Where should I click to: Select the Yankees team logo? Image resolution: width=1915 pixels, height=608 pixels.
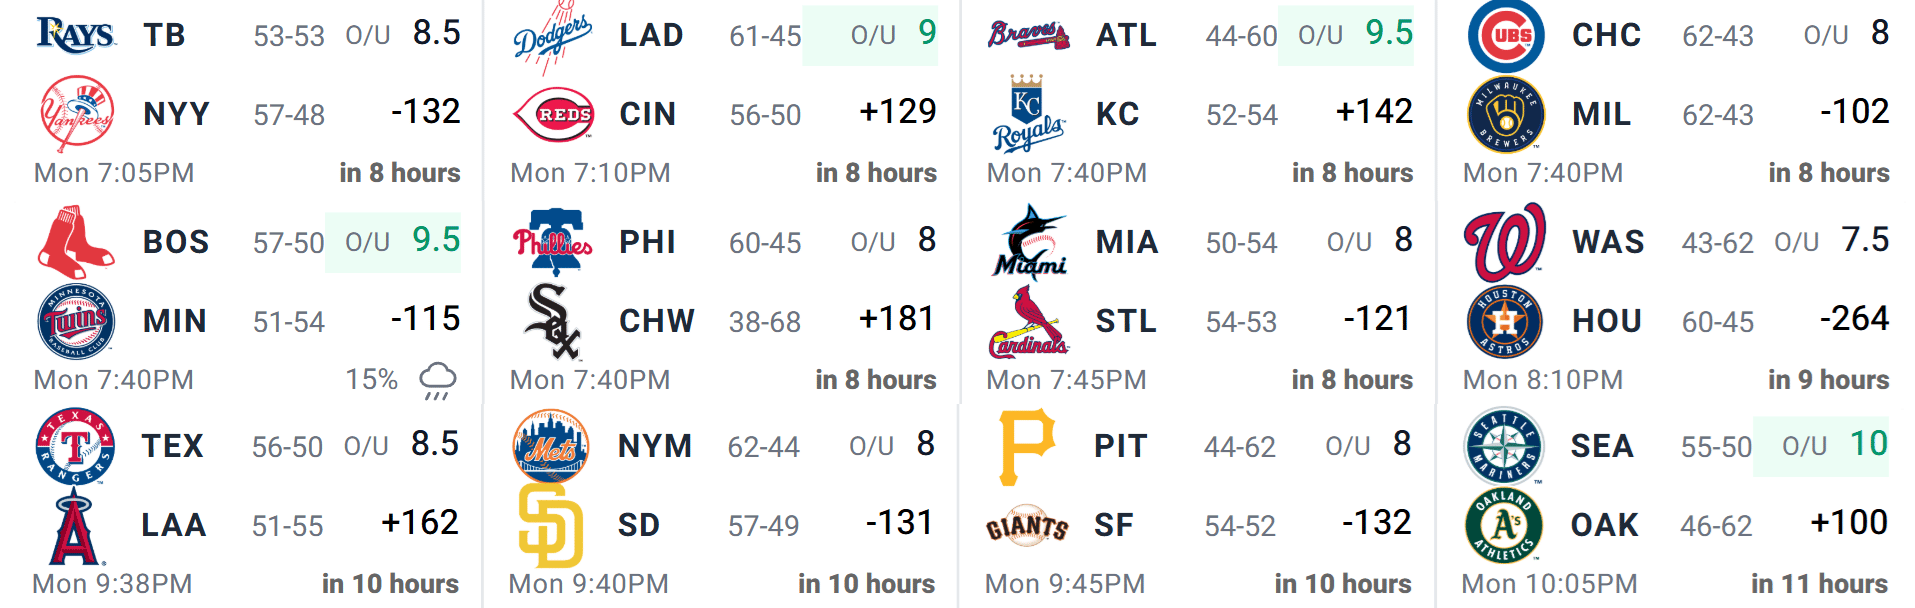tap(76, 114)
